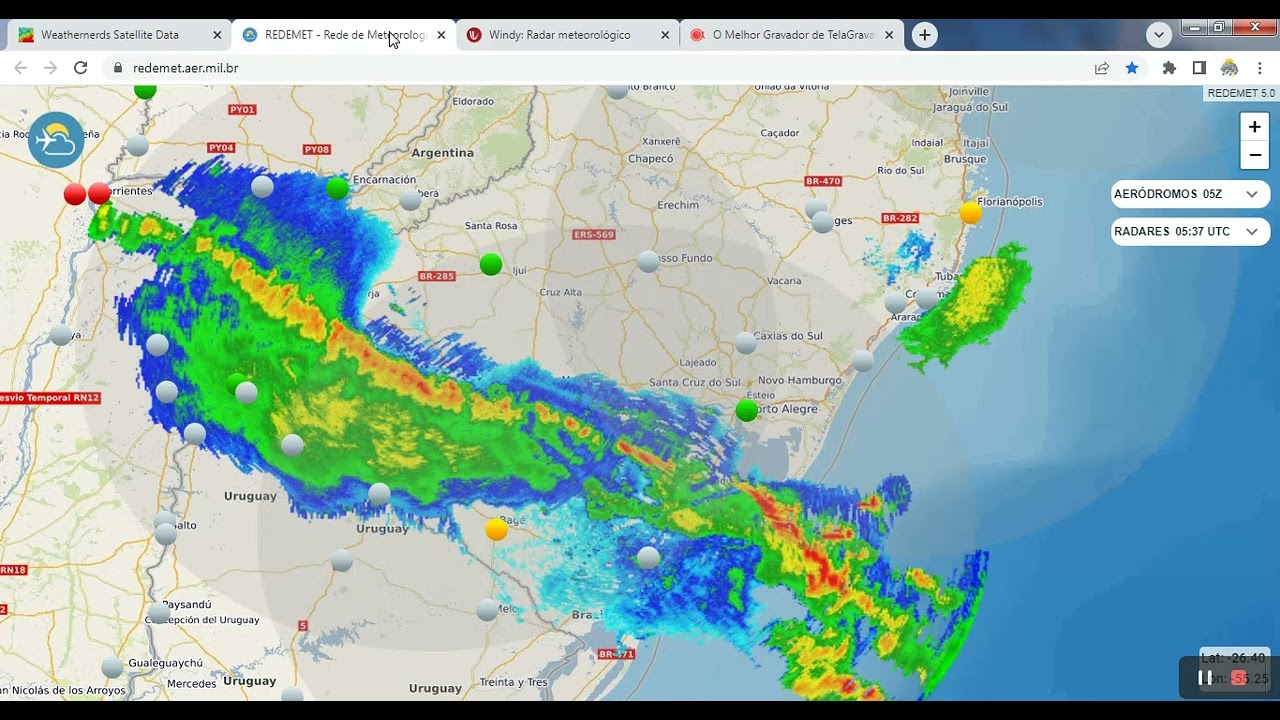Open the browser extensions puzzle icon
Image resolution: width=1280 pixels, height=720 pixels.
pyautogui.click(x=1169, y=68)
